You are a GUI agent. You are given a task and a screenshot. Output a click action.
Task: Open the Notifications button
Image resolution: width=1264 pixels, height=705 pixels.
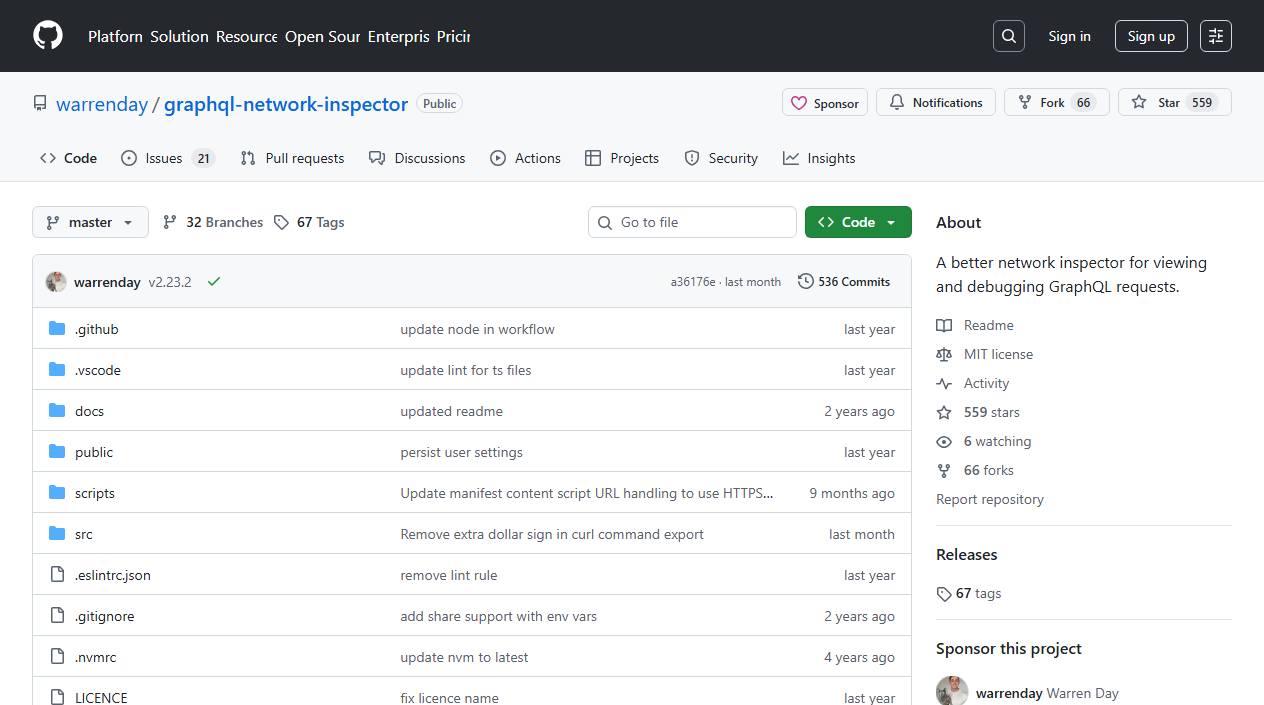[x=935, y=102]
